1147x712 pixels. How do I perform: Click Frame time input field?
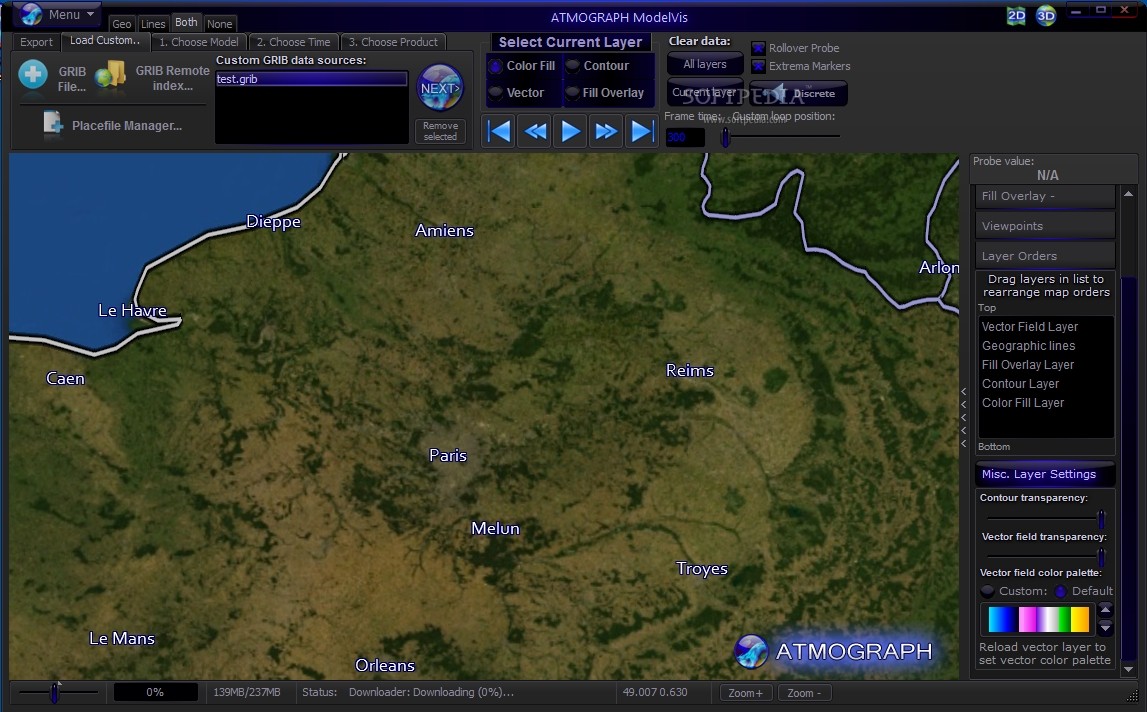click(685, 137)
